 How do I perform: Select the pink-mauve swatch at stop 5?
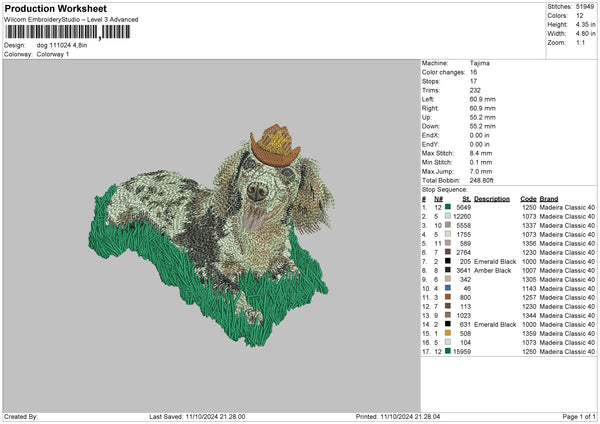pos(447,242)
